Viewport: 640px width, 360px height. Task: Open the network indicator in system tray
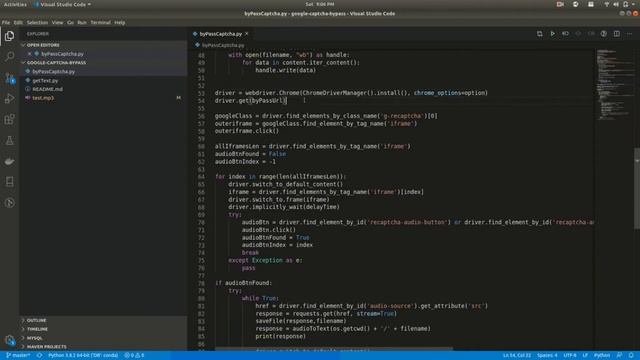point(607,4)
